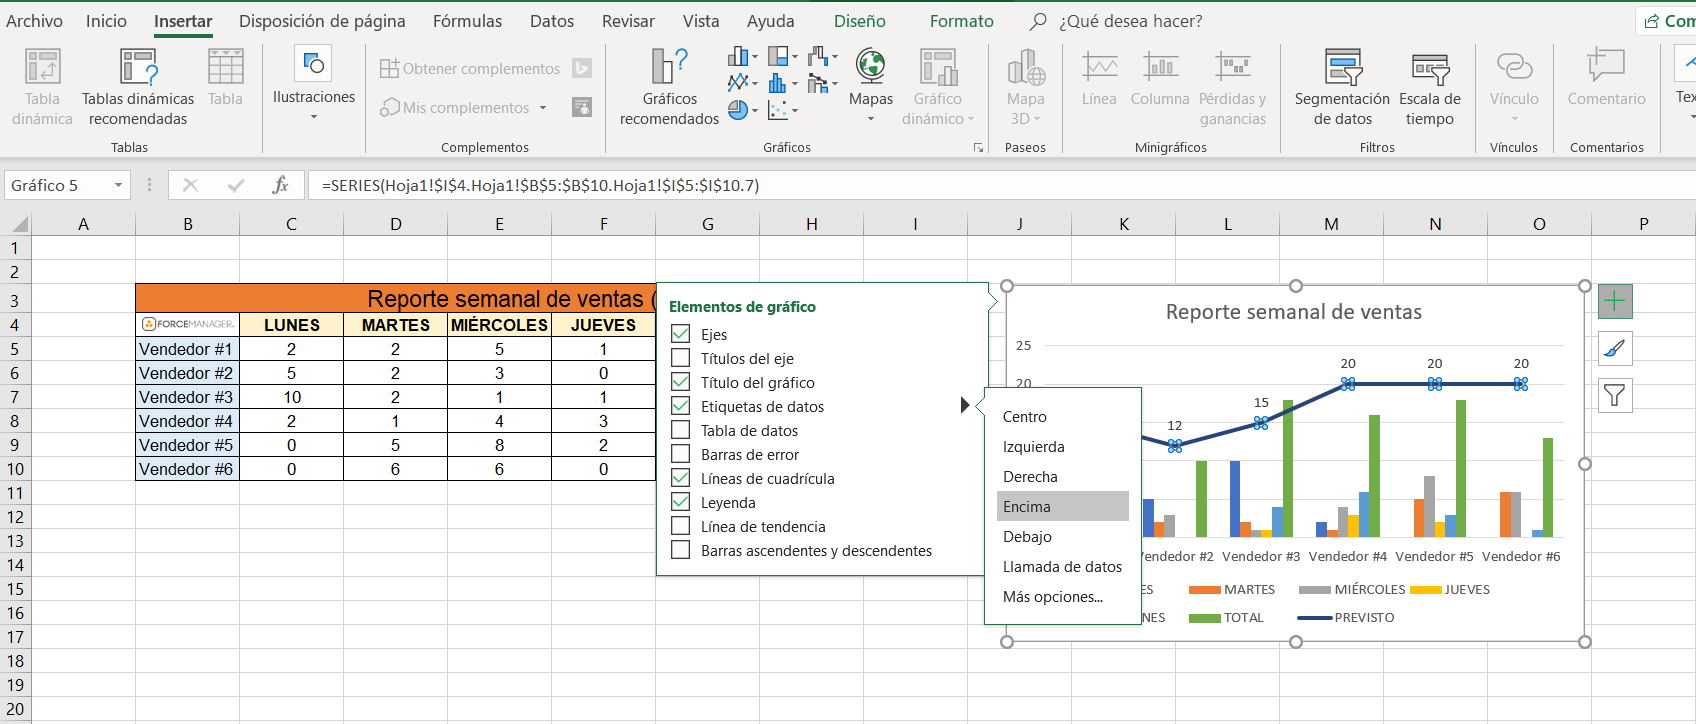
Task: Click in the formula bar text field
Action: [x=1000, y=186]
